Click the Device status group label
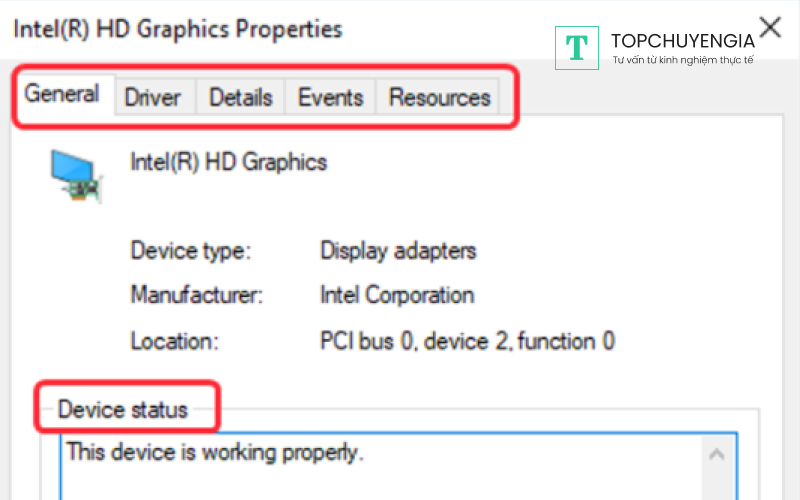 [x=122, y=409]
